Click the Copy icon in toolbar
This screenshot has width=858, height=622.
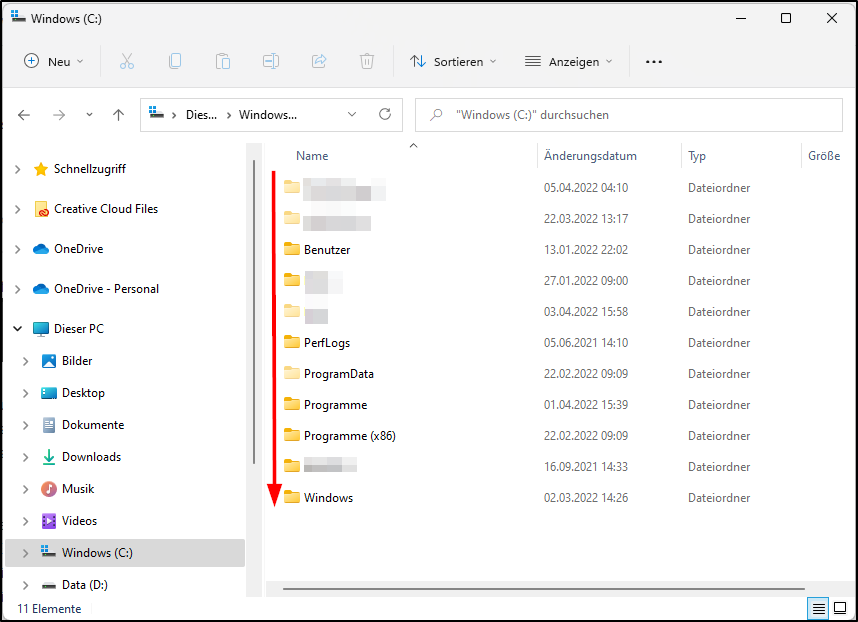coord(175,61)
